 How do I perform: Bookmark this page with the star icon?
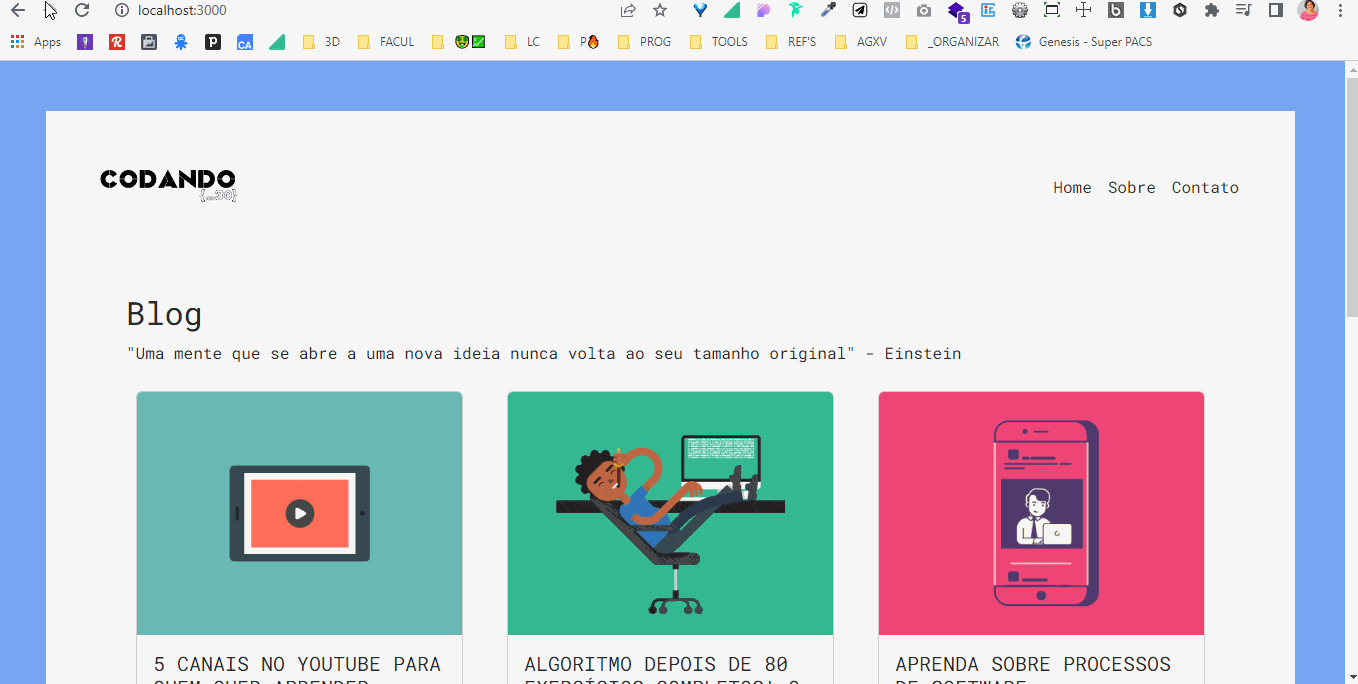coord(659,10)
